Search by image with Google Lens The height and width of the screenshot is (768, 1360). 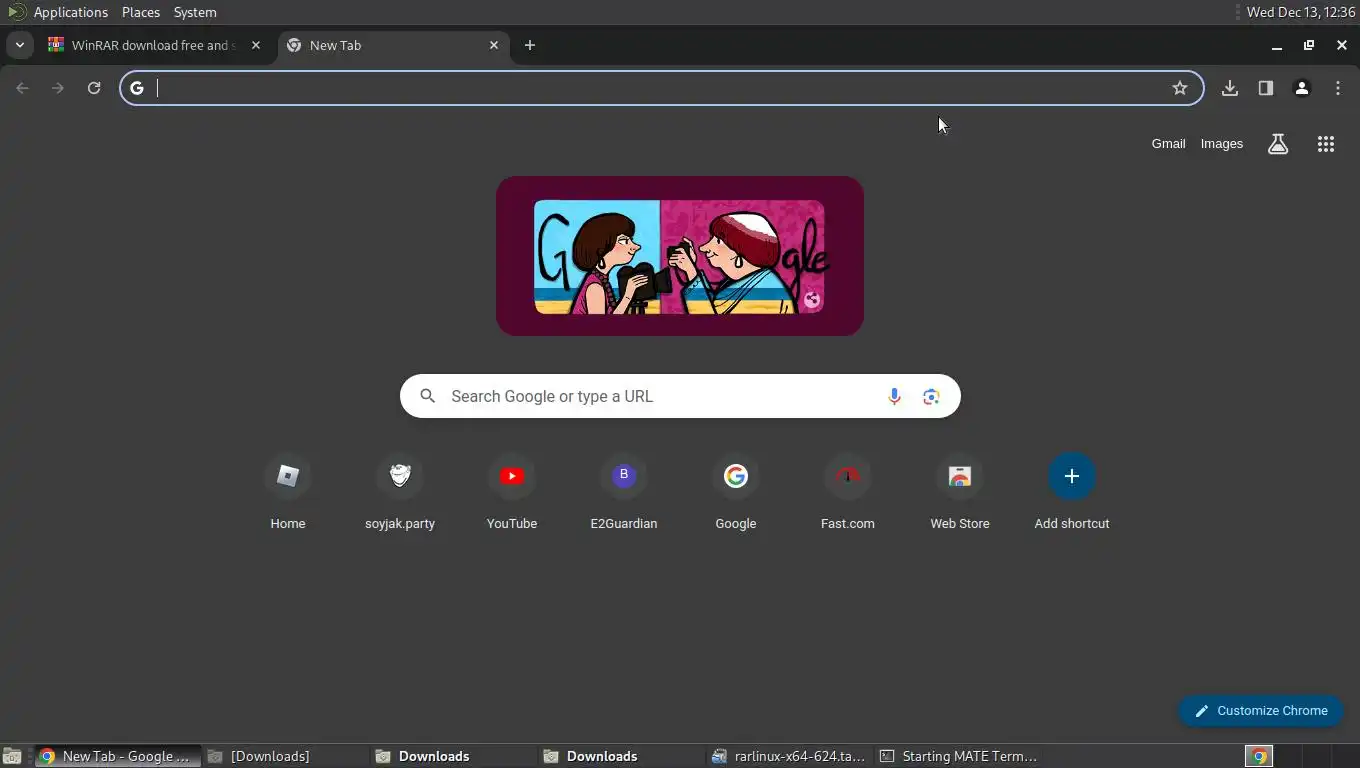point(931,397)
